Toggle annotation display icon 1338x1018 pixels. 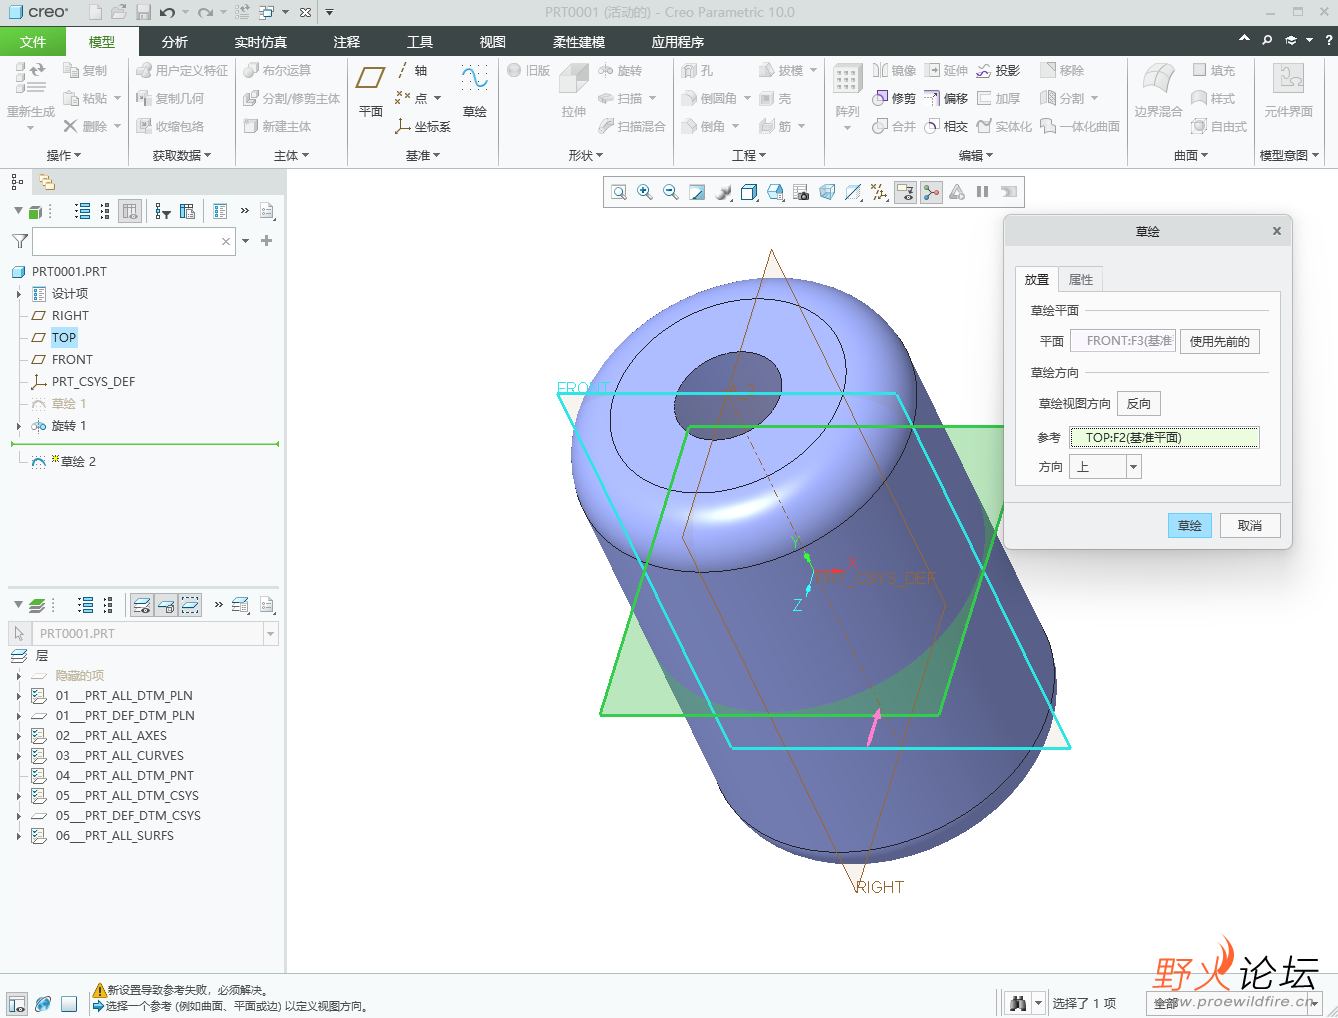(905, 192)
